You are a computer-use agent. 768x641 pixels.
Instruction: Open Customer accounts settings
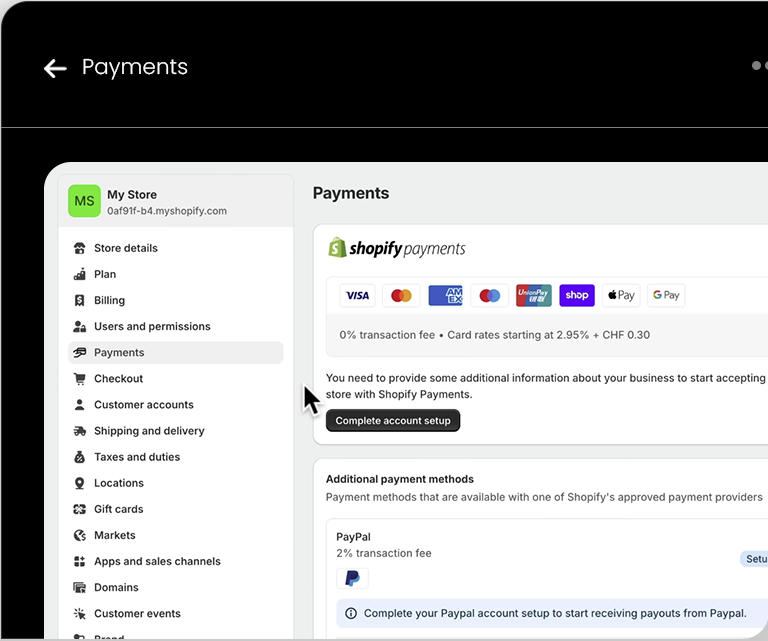[175, 404]
